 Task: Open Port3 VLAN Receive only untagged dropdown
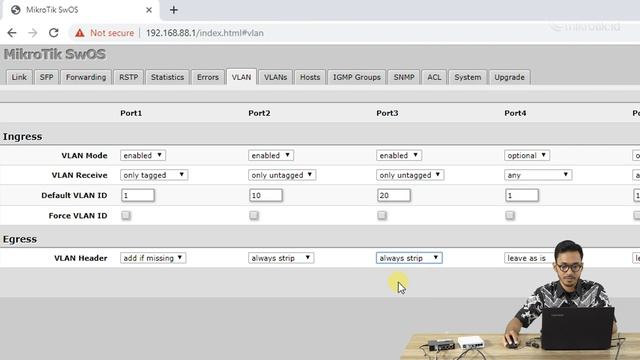point(410,175)
